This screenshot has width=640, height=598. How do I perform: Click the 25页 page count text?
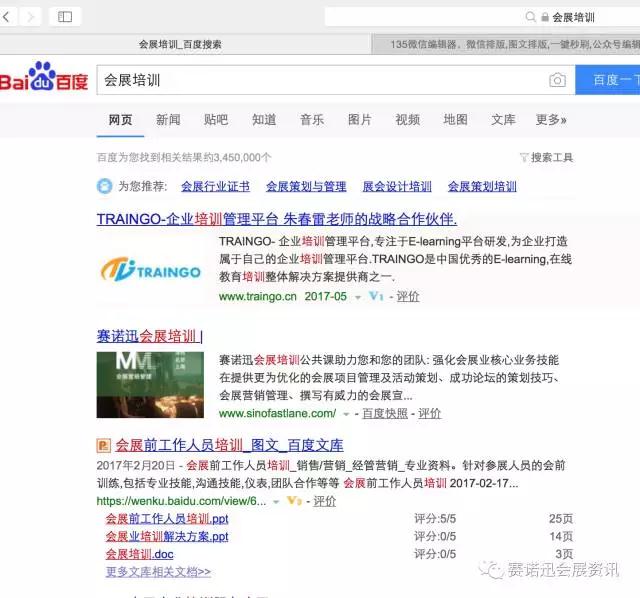pos(561,519)
